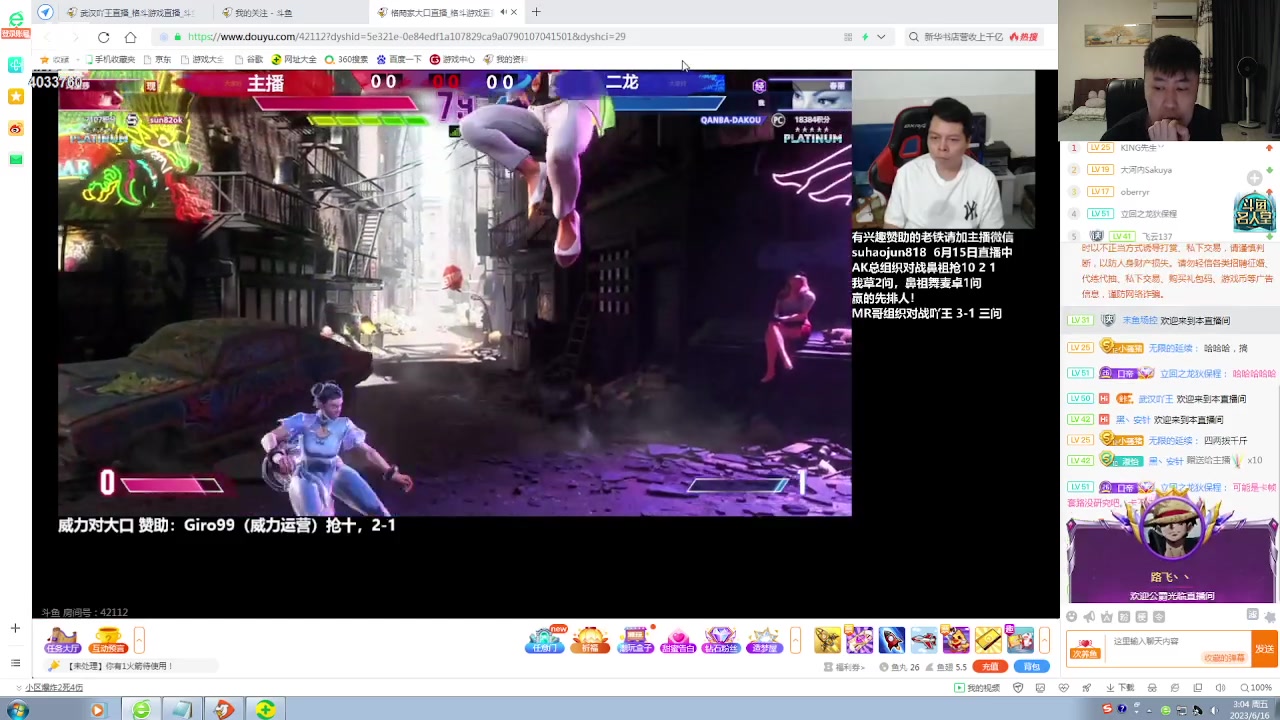Open 造梦屋 activity icon
Image resolution: width=1280 pixels, height=720 pixels.
pos(765,640)
